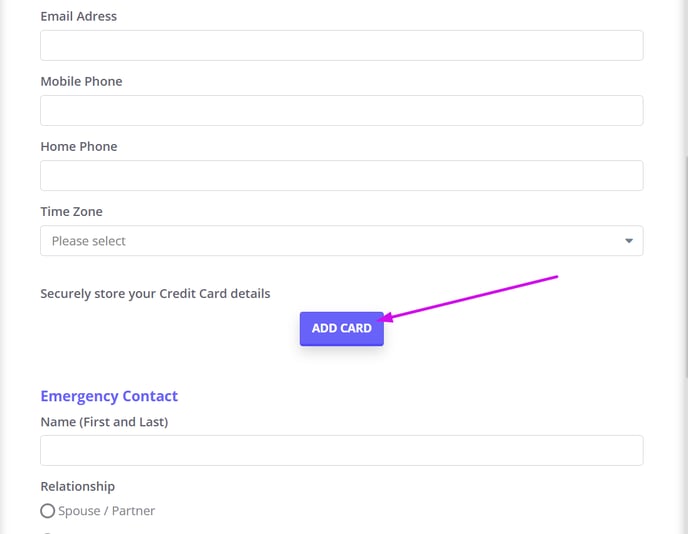Click the Please select placeholder text
This screenshot has width=688, height=534.
pyautogui.click(x=89, y=241)
